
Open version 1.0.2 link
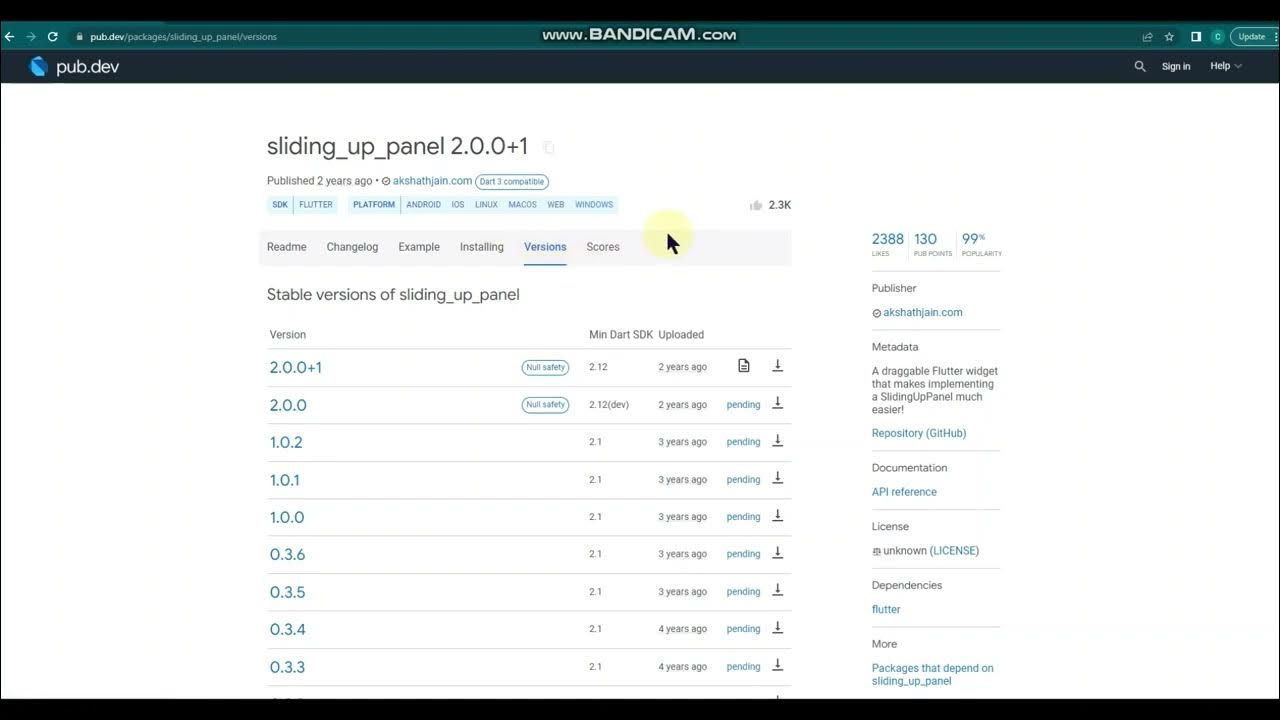[x=286, y=442]
